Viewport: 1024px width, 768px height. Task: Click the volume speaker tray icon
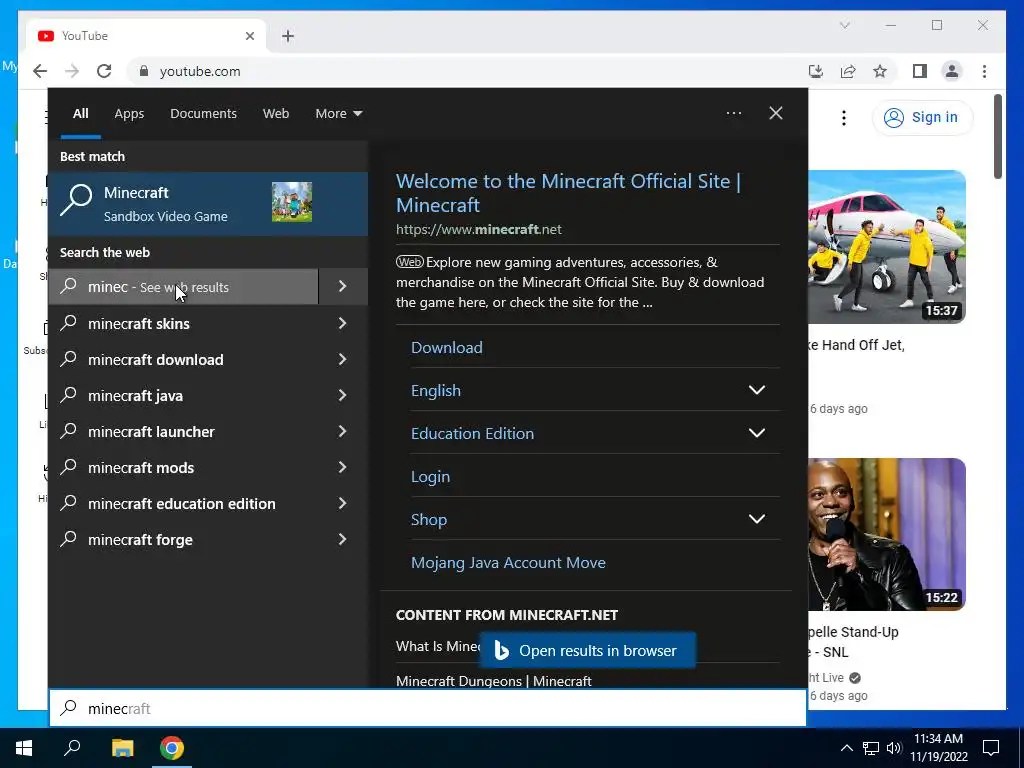[x=894, y=748]
